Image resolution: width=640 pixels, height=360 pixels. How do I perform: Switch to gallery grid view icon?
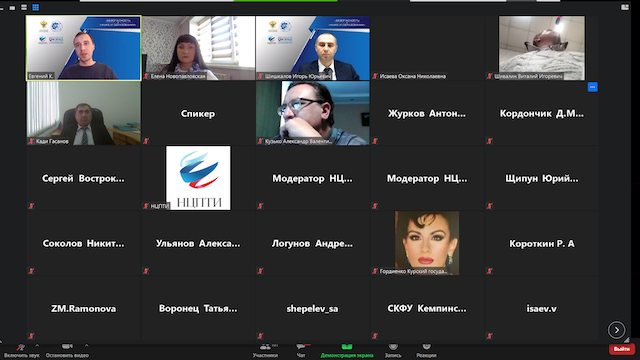click(x=36, y=7)
